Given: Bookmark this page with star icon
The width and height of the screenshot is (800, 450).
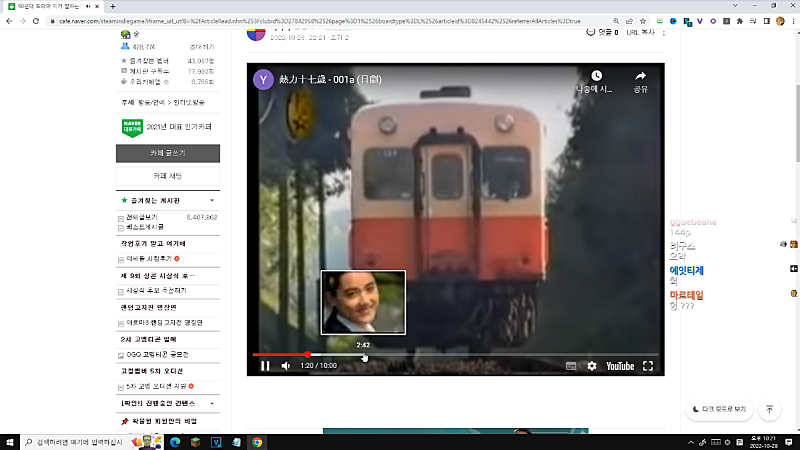Looking at the screenshot, I should (x=643, y=21).
